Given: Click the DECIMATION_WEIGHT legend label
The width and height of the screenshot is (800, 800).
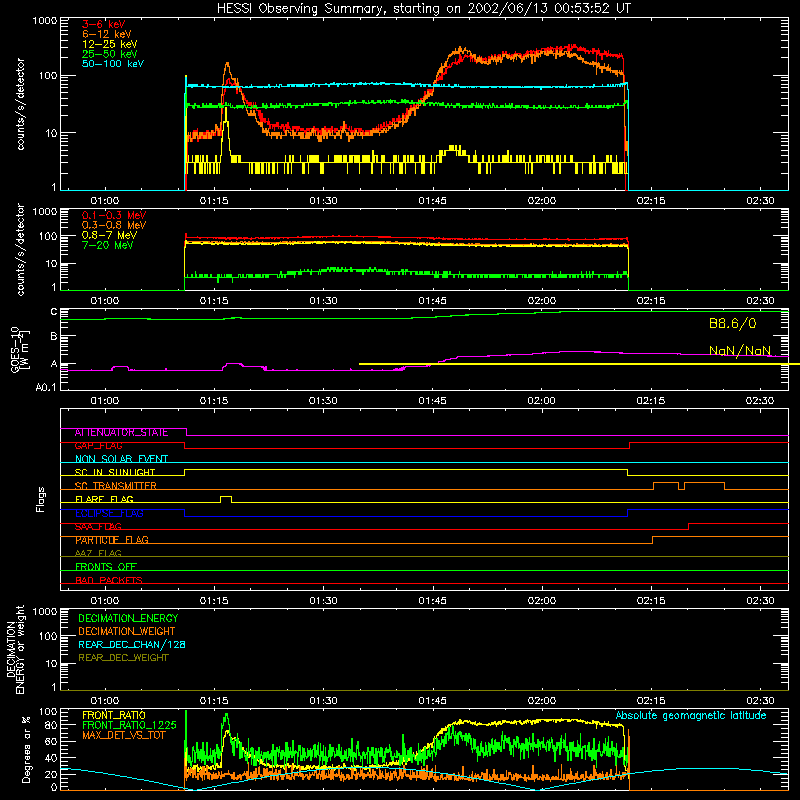Looking at the screenshot, I should [x=127, y=631].
